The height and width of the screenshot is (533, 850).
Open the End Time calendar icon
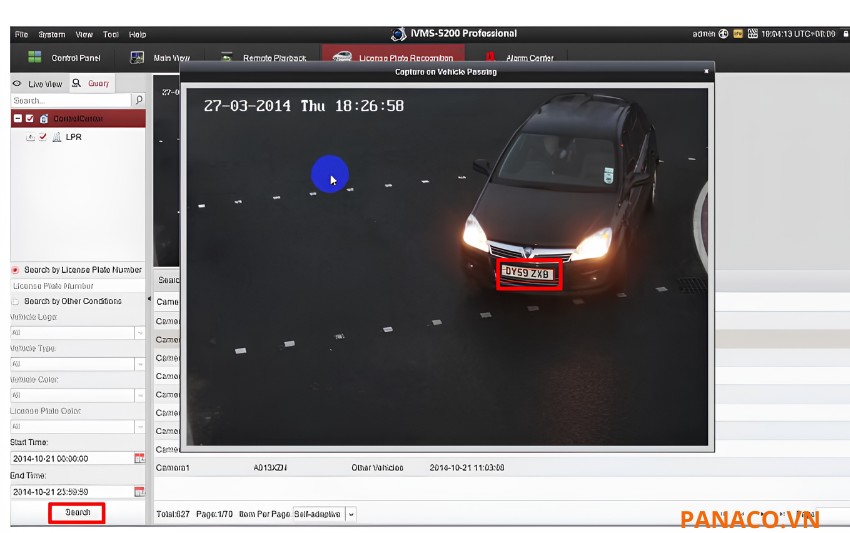[x=139, y=492]
